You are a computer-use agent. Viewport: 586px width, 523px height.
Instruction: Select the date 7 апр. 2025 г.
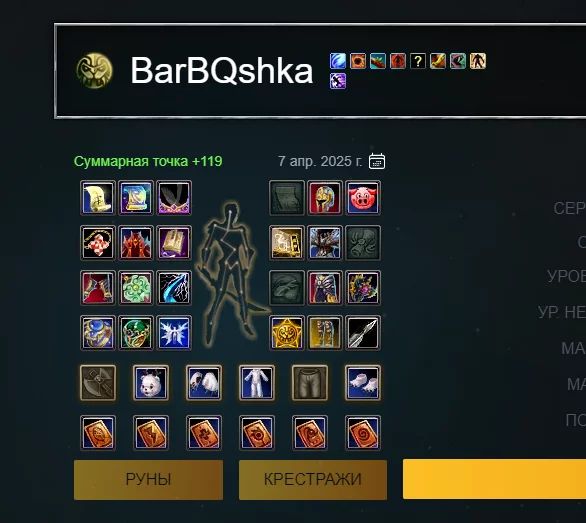320,161
